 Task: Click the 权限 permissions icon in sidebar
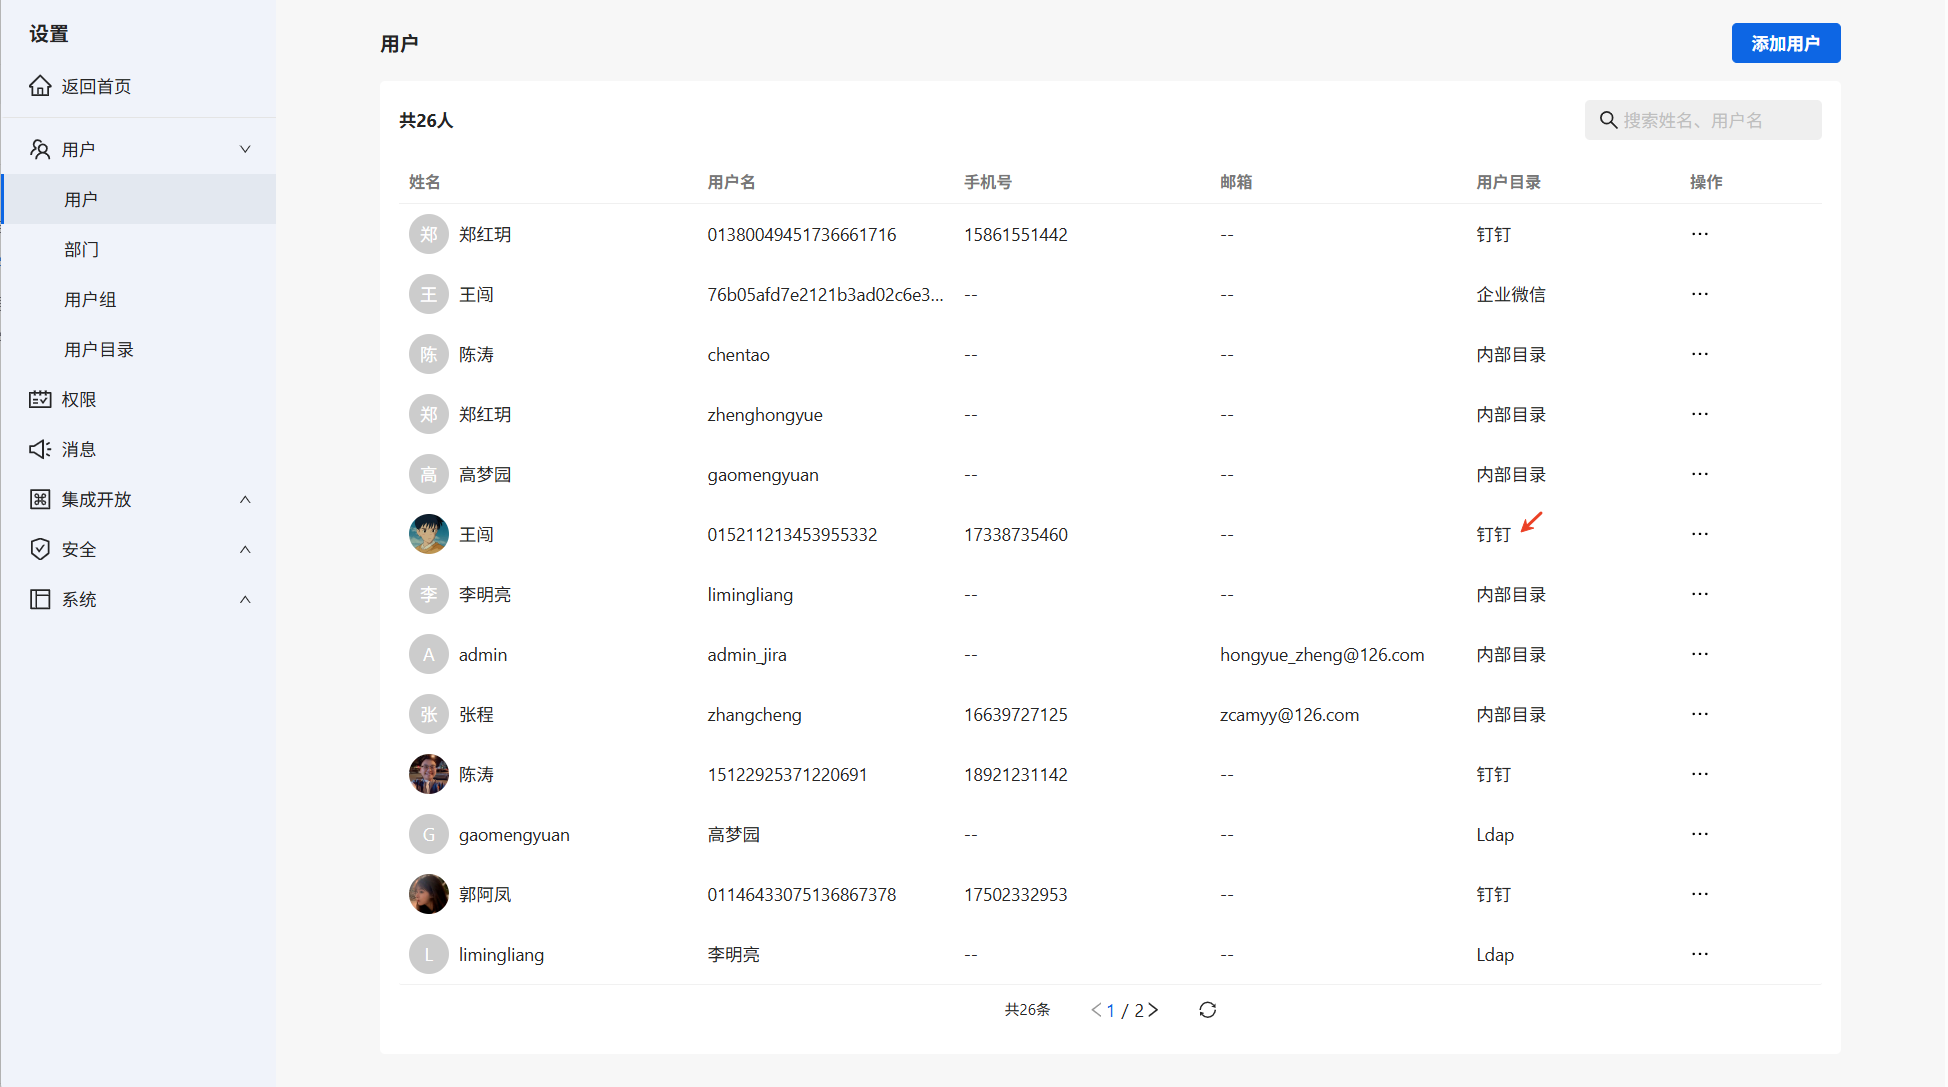click(40, 399)
